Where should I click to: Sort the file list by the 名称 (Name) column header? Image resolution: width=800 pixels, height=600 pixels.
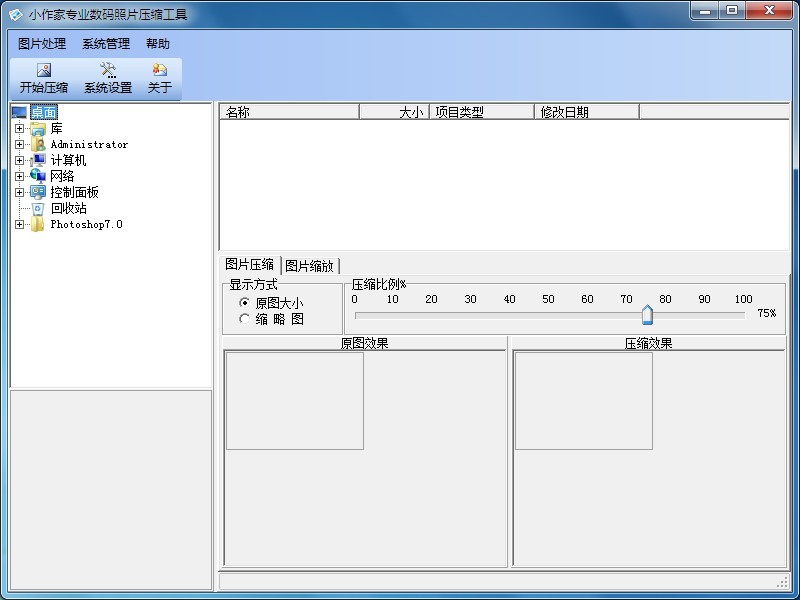pos(289,112)
